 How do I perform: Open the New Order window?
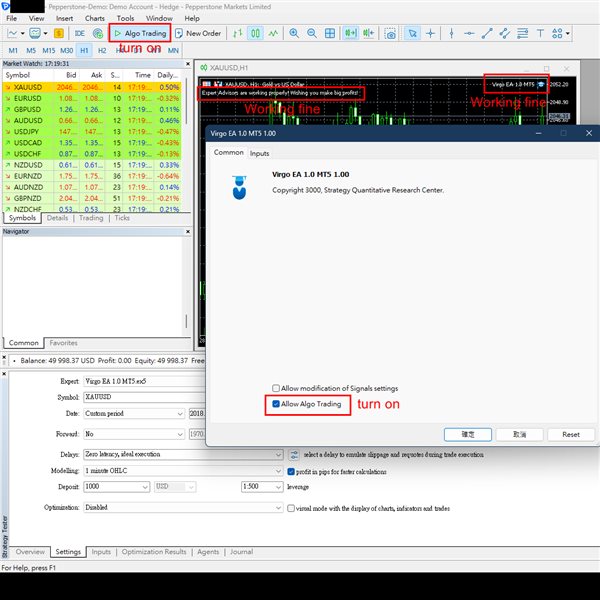pyautogui.click(x=198, y=34)
